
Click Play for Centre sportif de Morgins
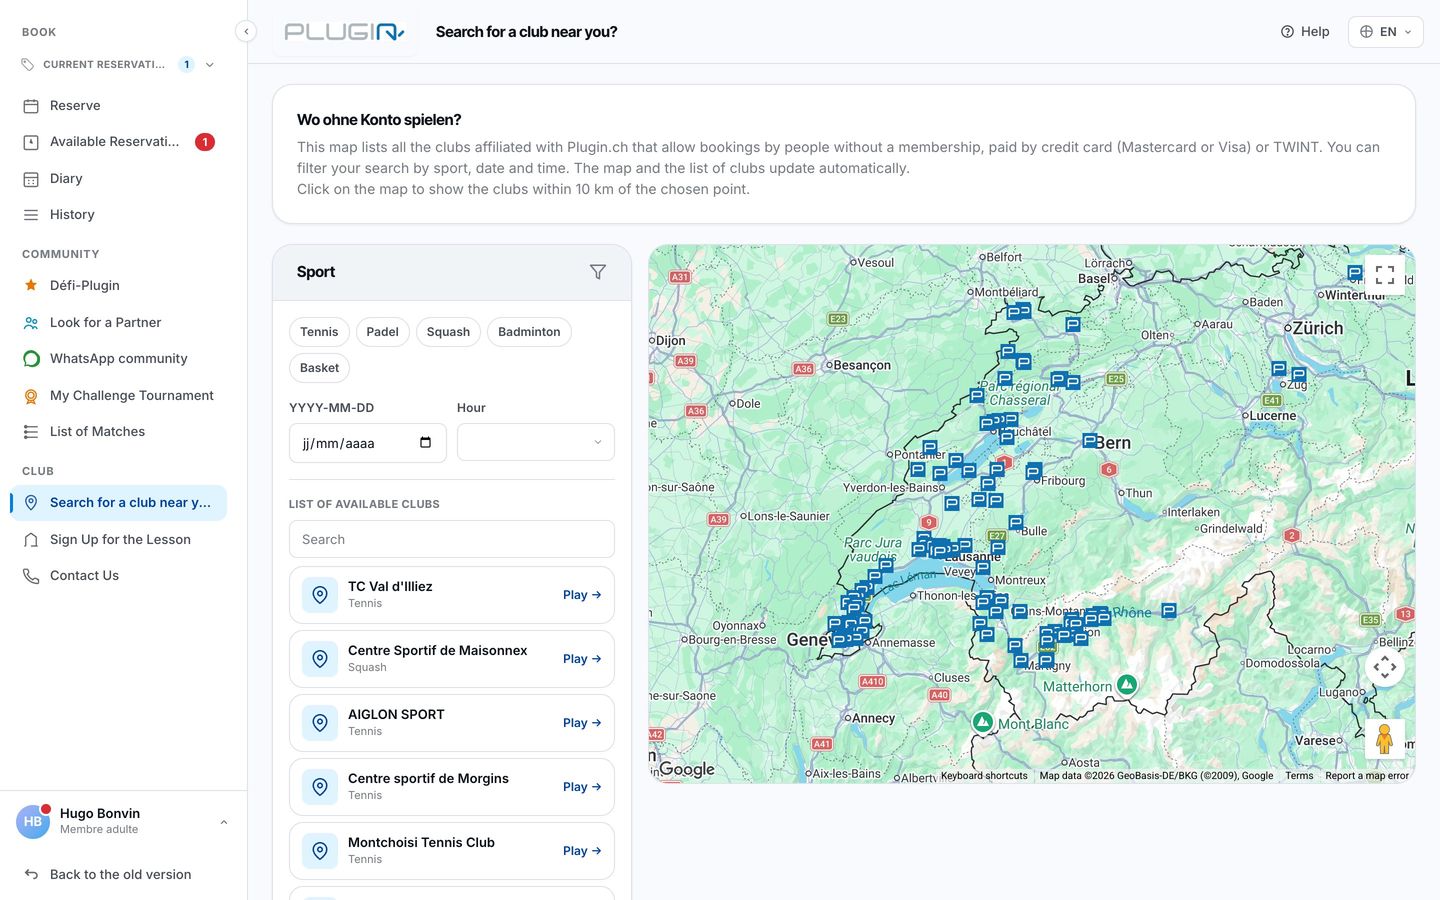pos(582,787)
